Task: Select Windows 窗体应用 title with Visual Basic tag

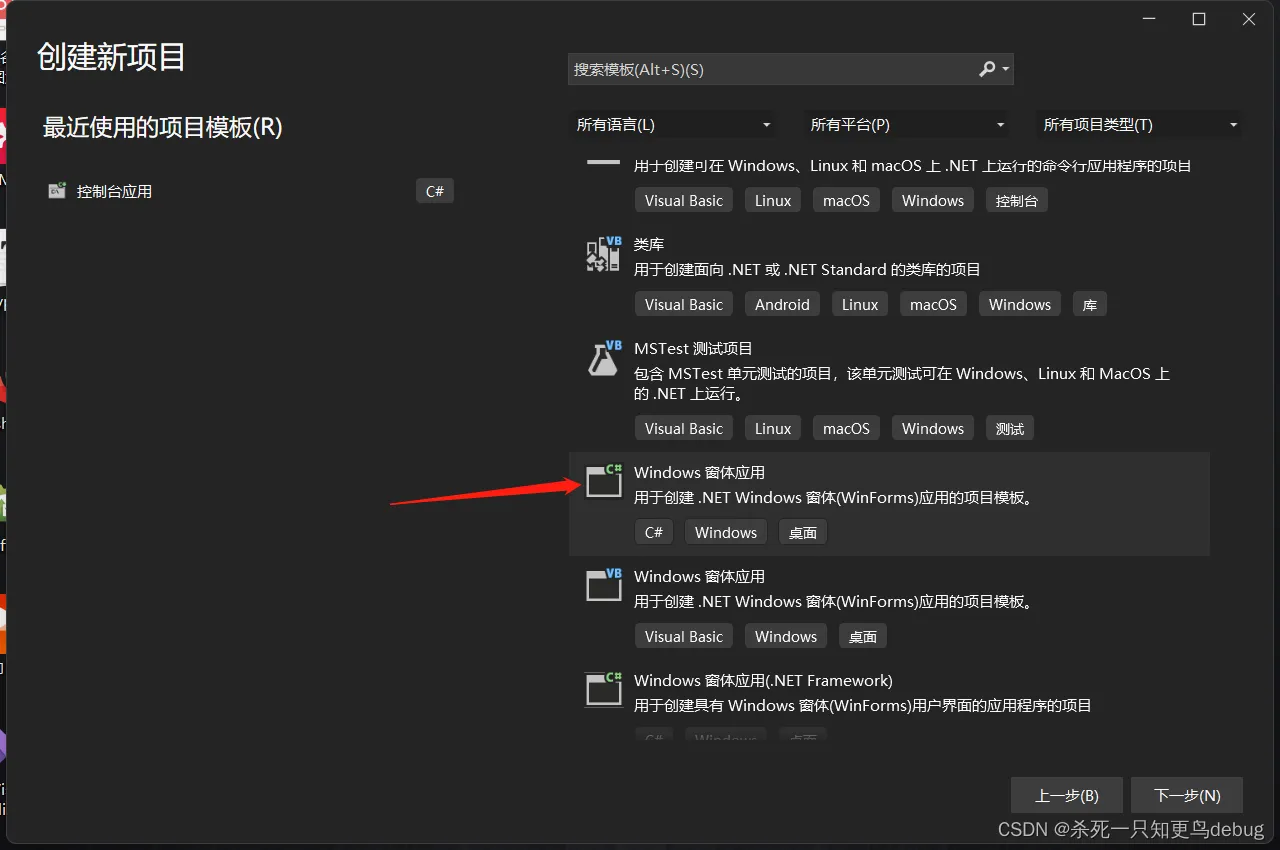Action: pos(699,576)
